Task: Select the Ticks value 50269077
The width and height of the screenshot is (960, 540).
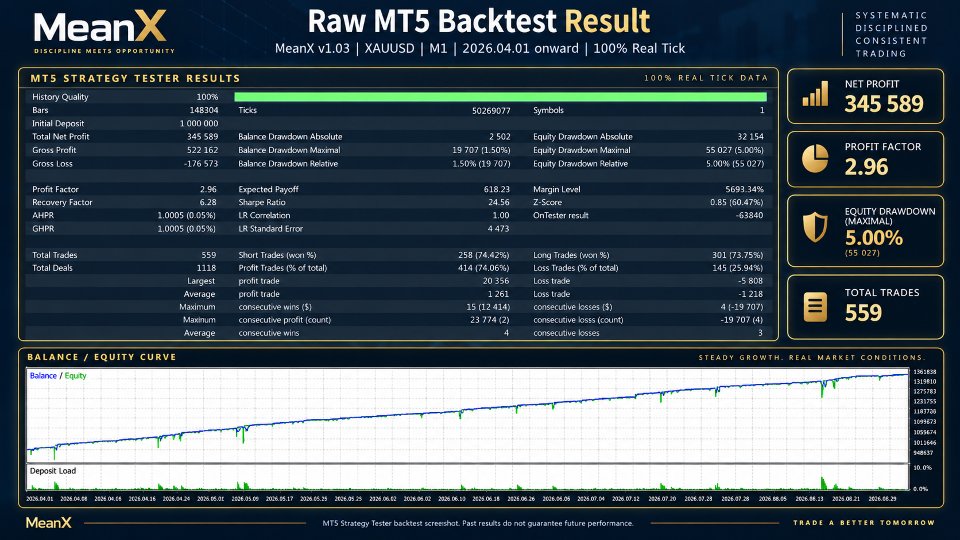Action: point(491,110)
